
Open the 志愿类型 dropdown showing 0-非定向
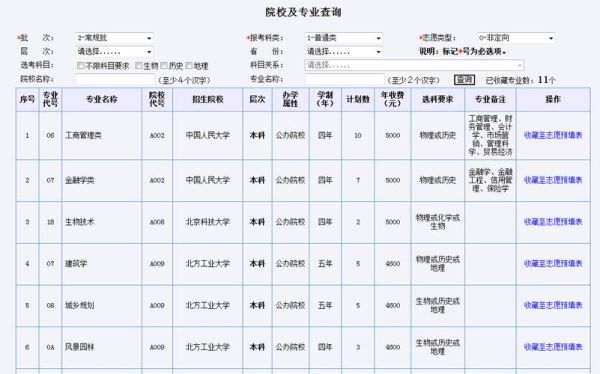pos(516,38)
